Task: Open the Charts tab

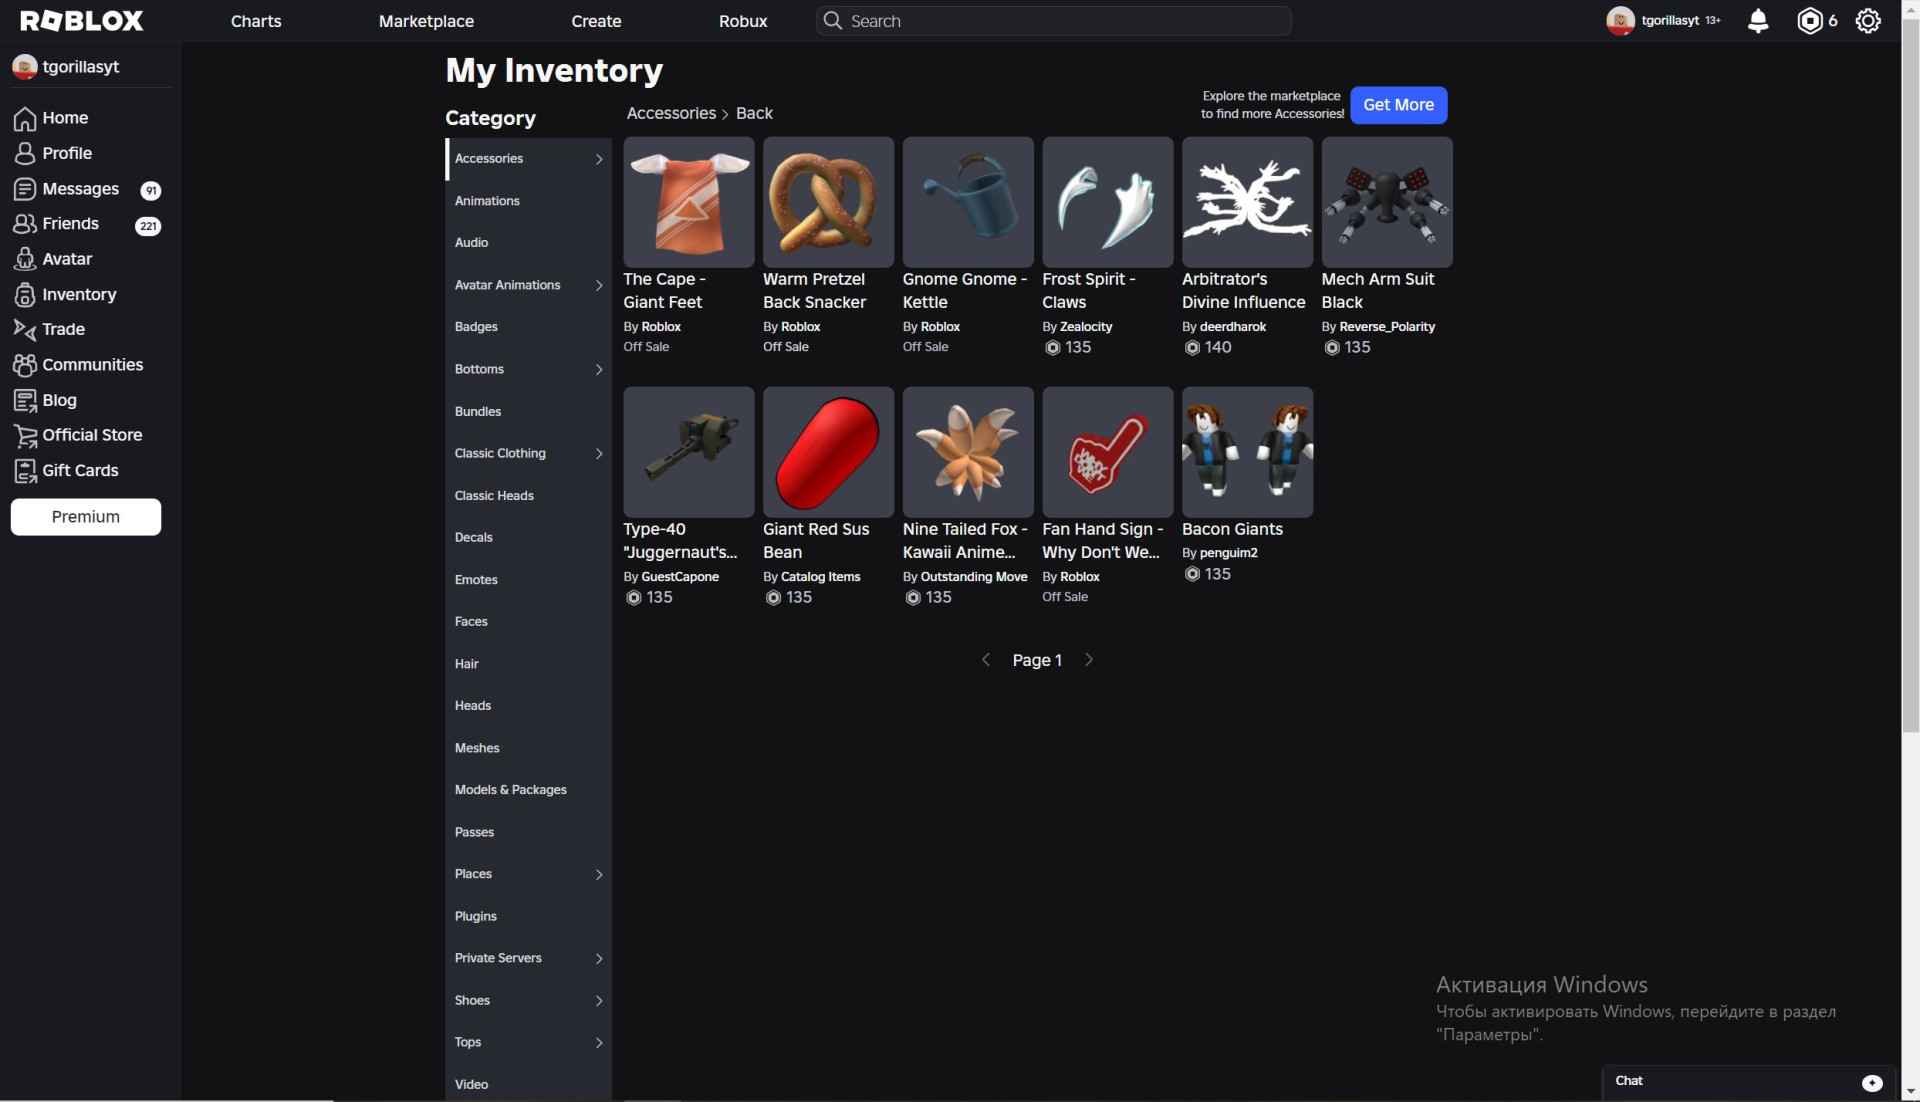Action: [256, 21]
